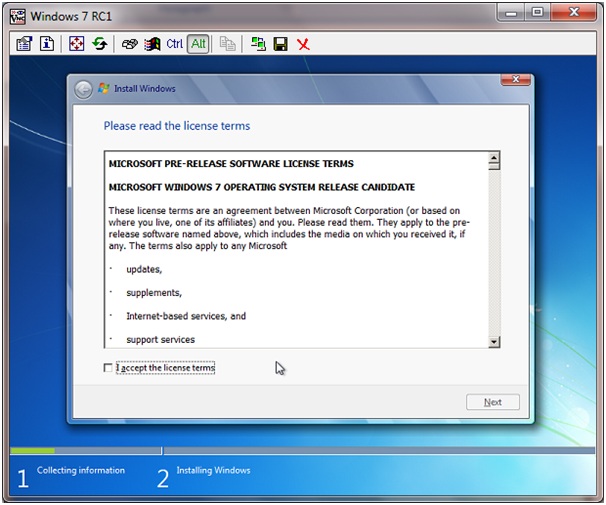Request screen refresh icon
This screenshot has width=606, height=505.
[100, 44]
